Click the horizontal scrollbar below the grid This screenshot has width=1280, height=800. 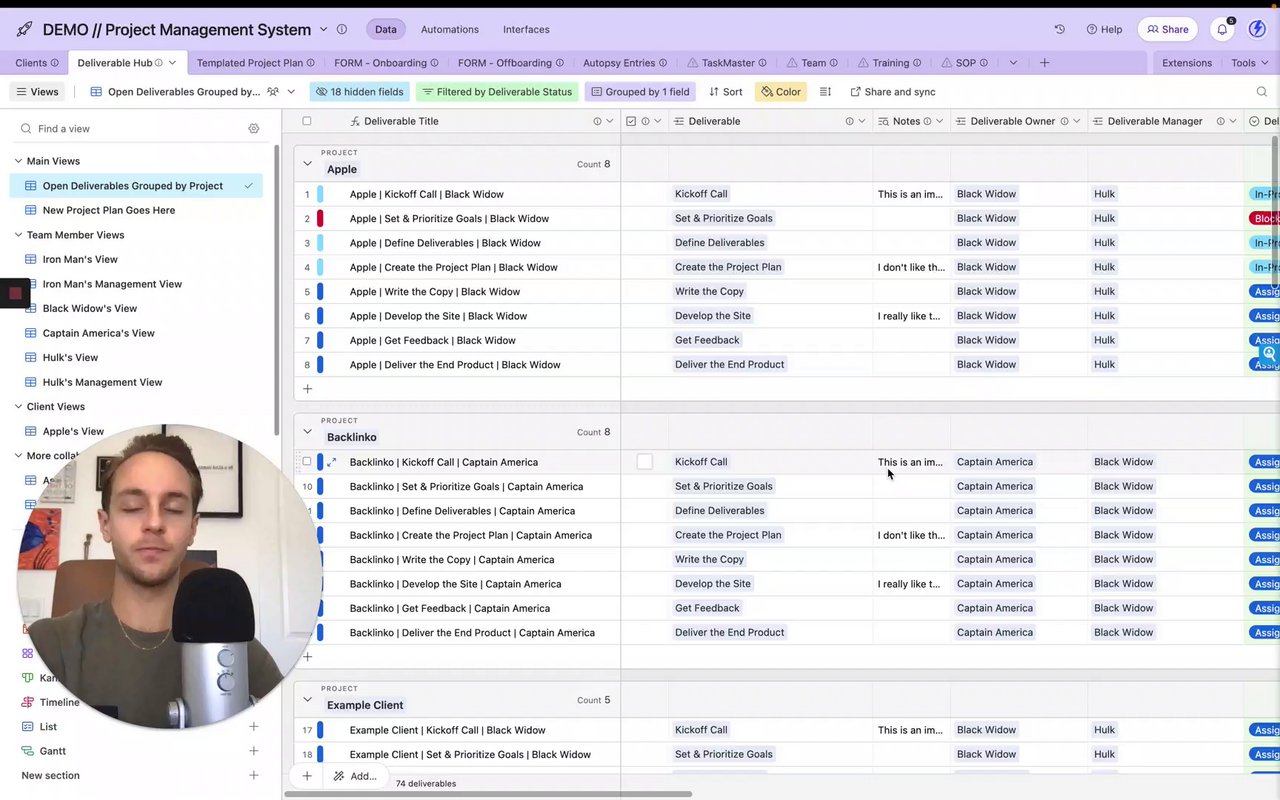488,794
